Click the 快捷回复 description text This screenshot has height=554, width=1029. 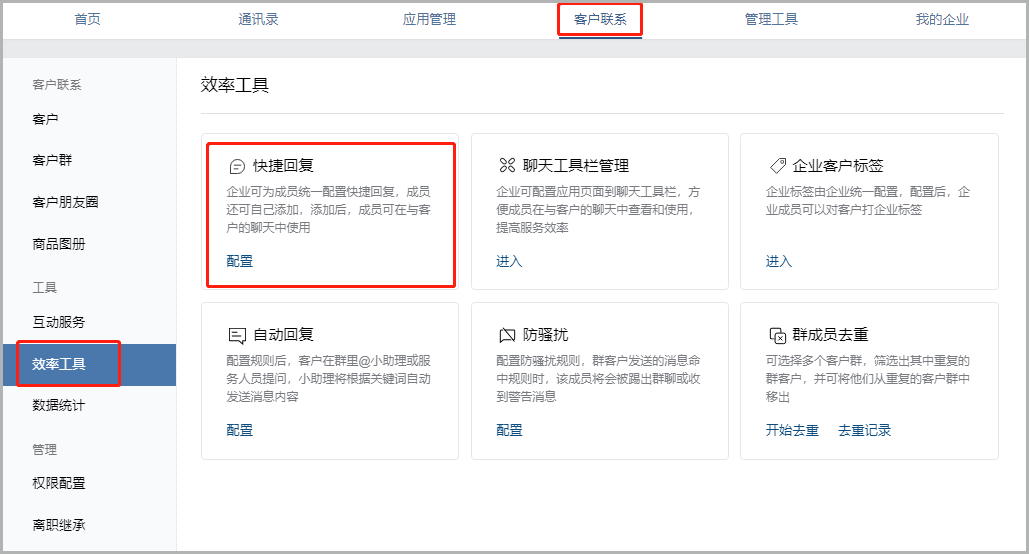pos(328,210)
